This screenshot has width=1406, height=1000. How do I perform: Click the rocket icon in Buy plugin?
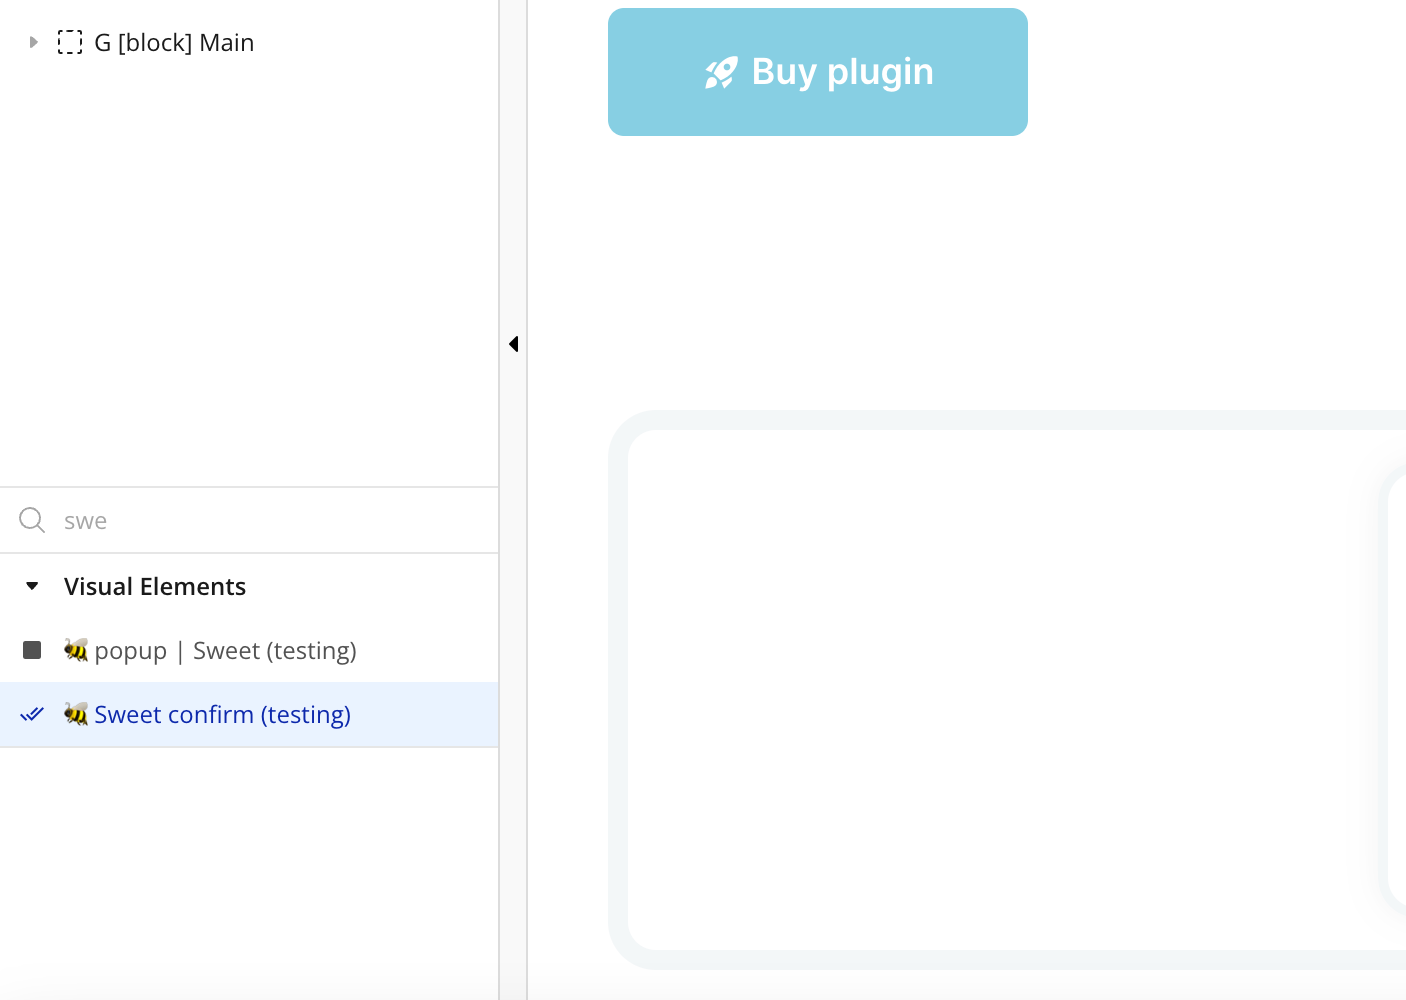coord(721,72)
